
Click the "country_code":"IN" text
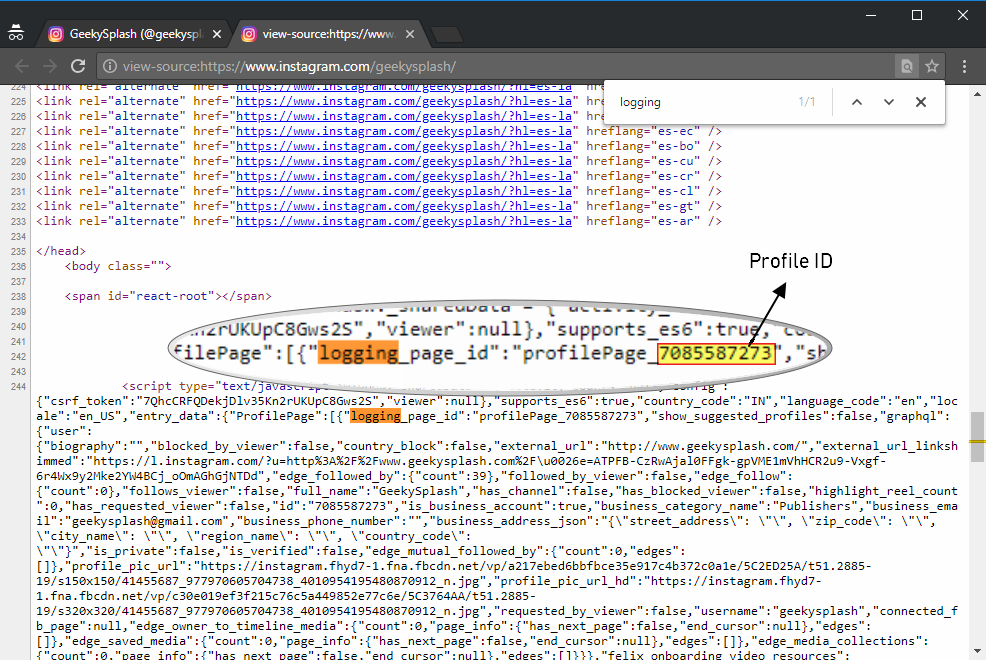[x=708, y=401]
